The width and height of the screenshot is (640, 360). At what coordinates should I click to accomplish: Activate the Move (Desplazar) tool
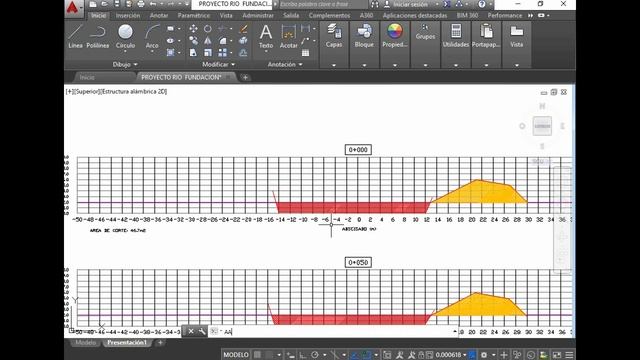pyautogui.click(x=193, y=29)
